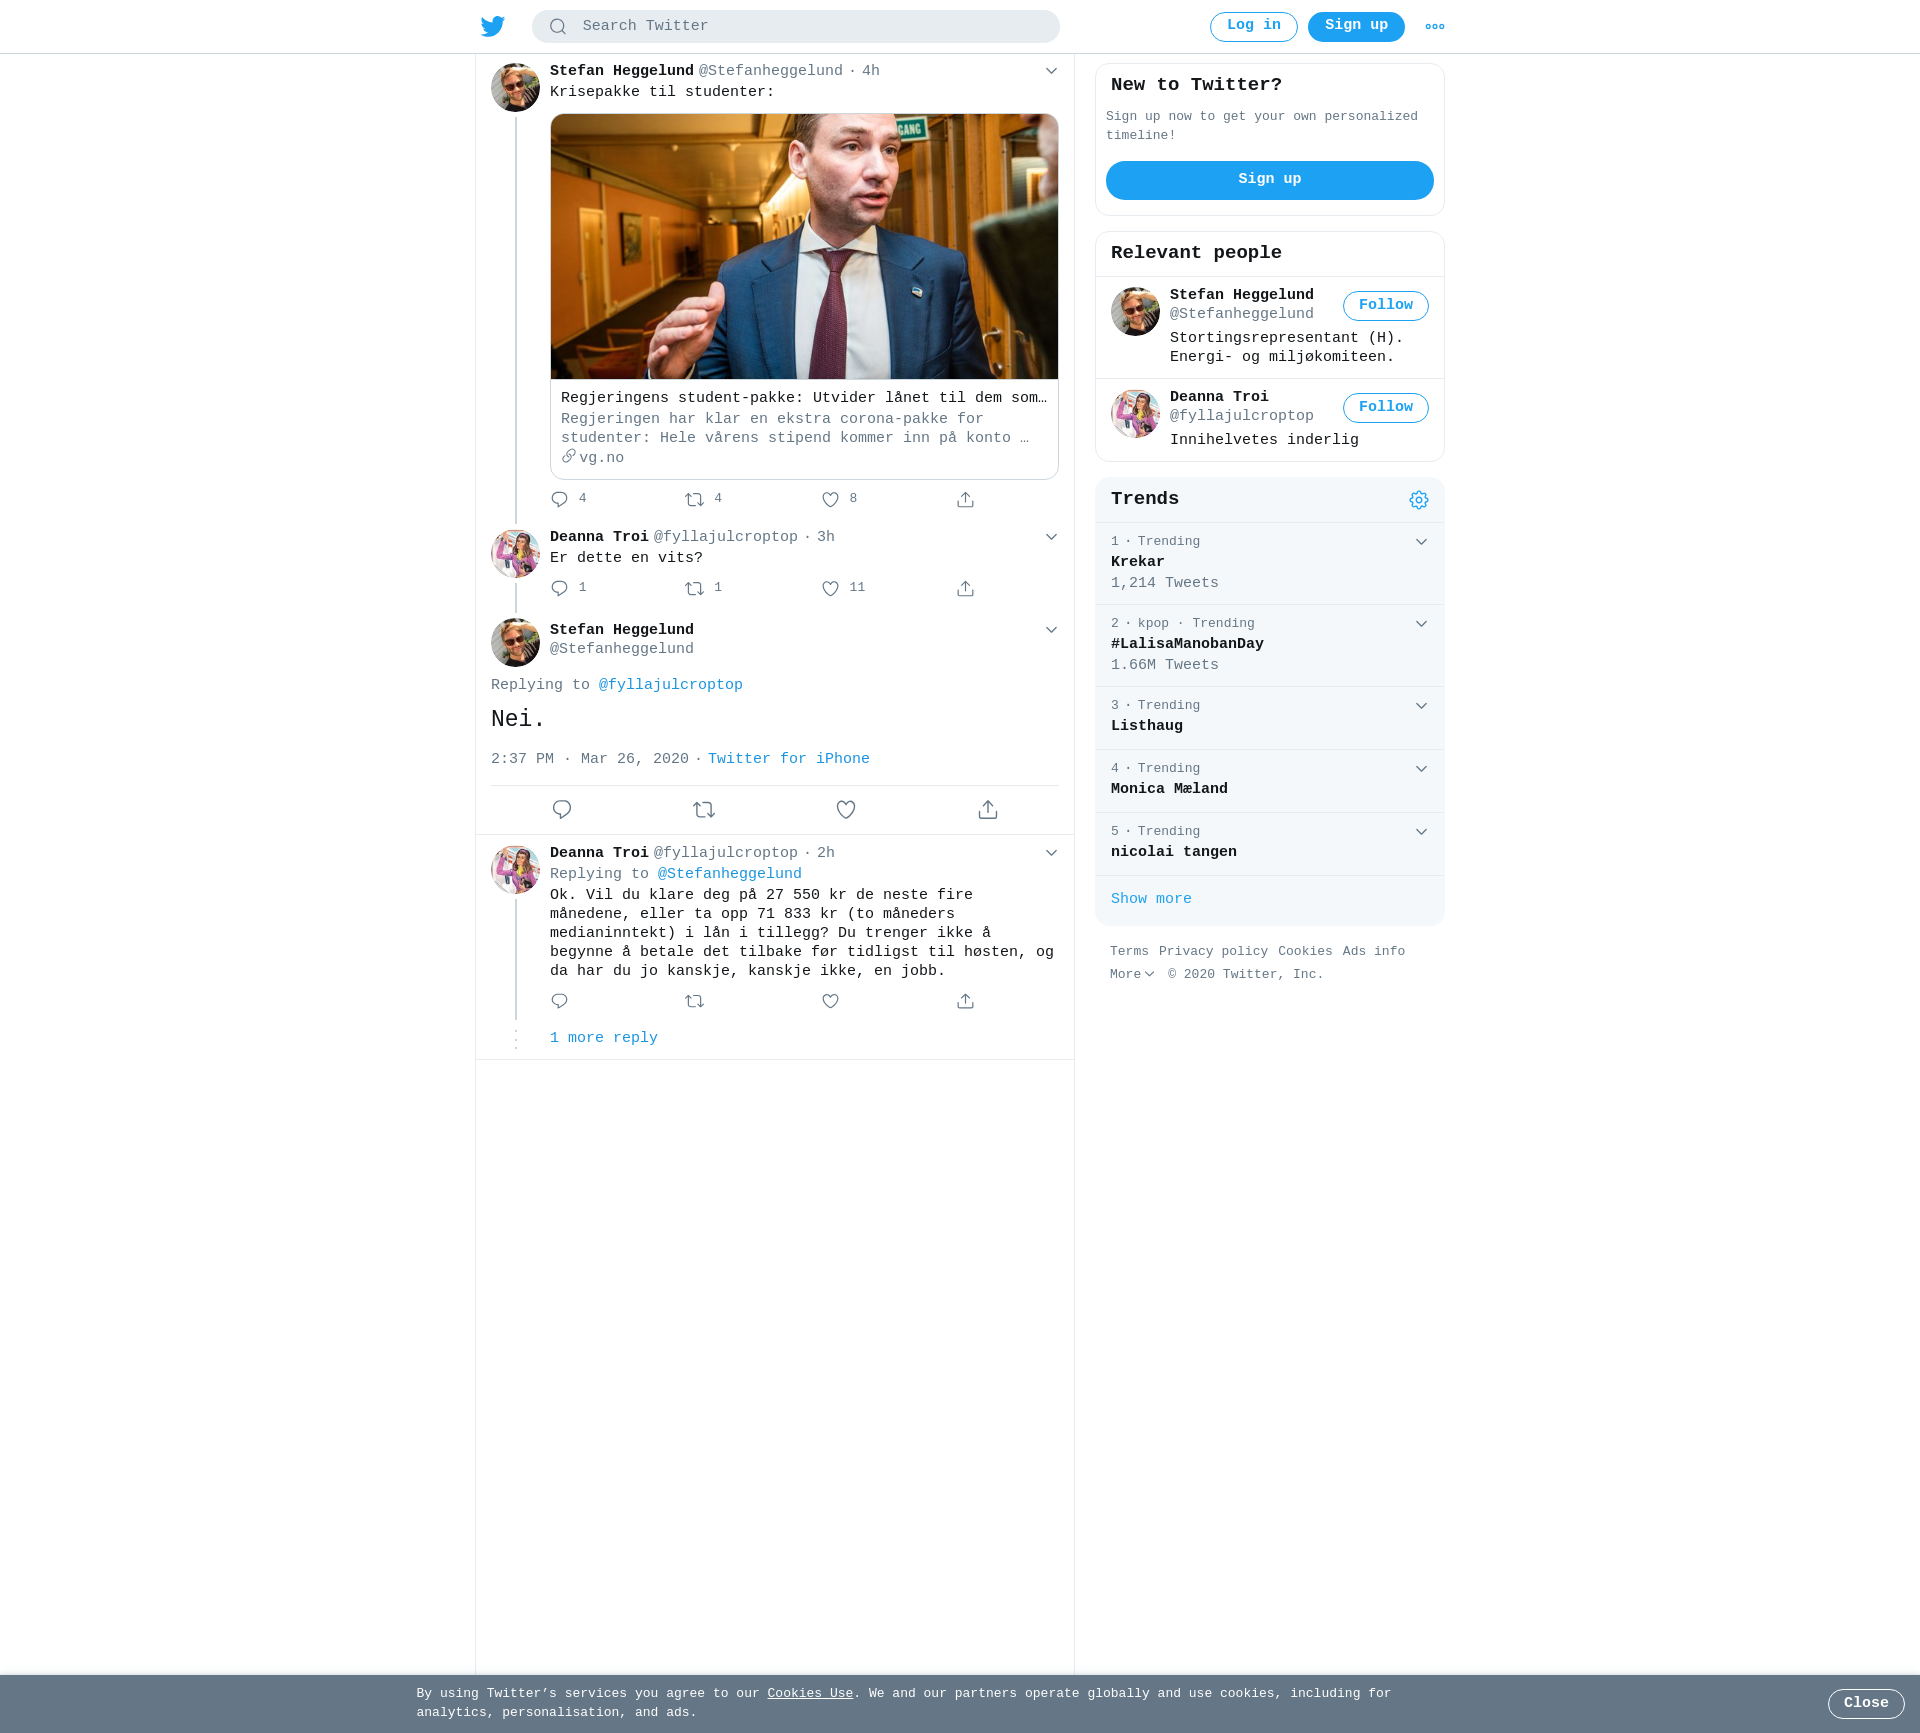Viewport: 1920px width, 1733px height.
Task: Close the cookies notice
Action: (1866, 1703)
